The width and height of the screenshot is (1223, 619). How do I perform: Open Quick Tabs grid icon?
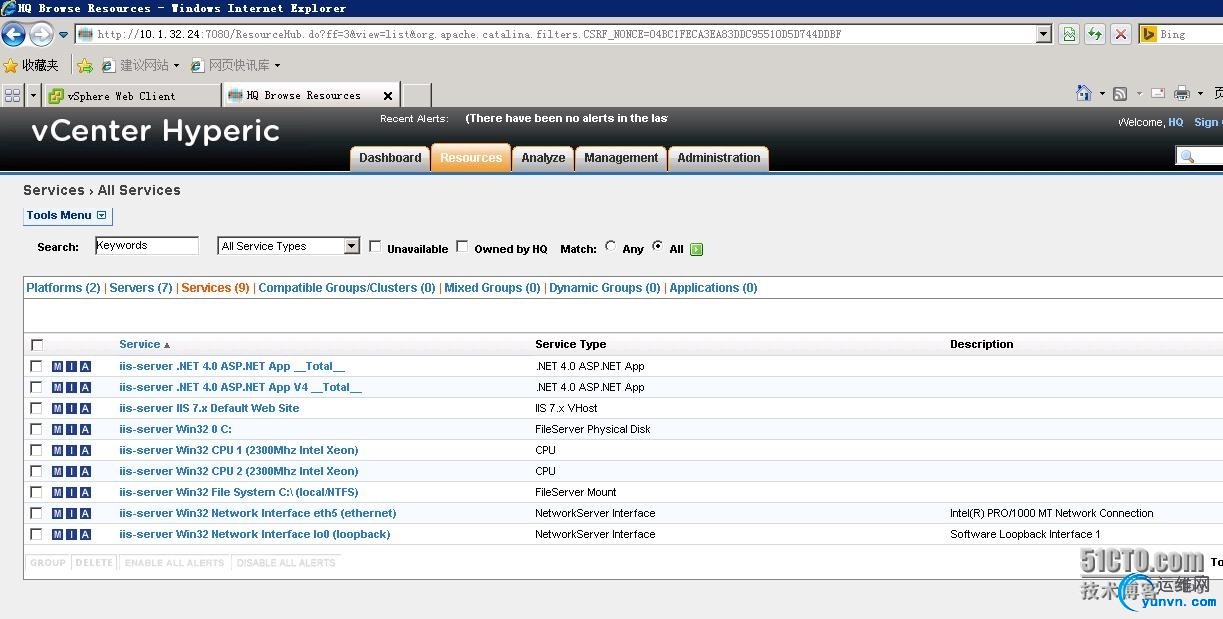(12, 95)
